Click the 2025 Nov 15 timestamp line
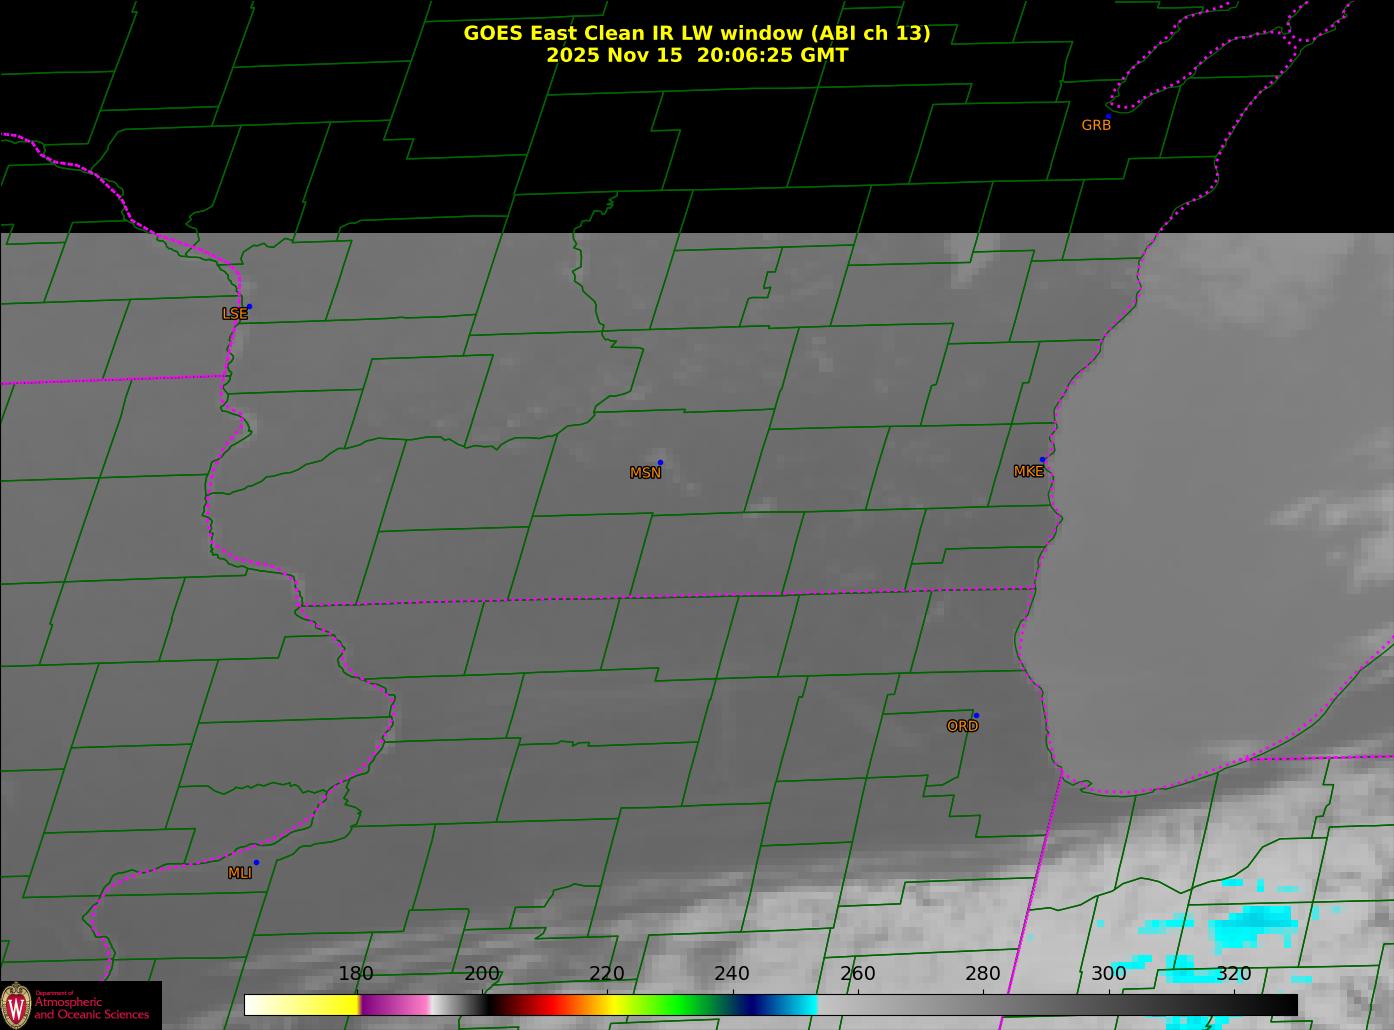 pyautogui.click(x=696, y=55)
